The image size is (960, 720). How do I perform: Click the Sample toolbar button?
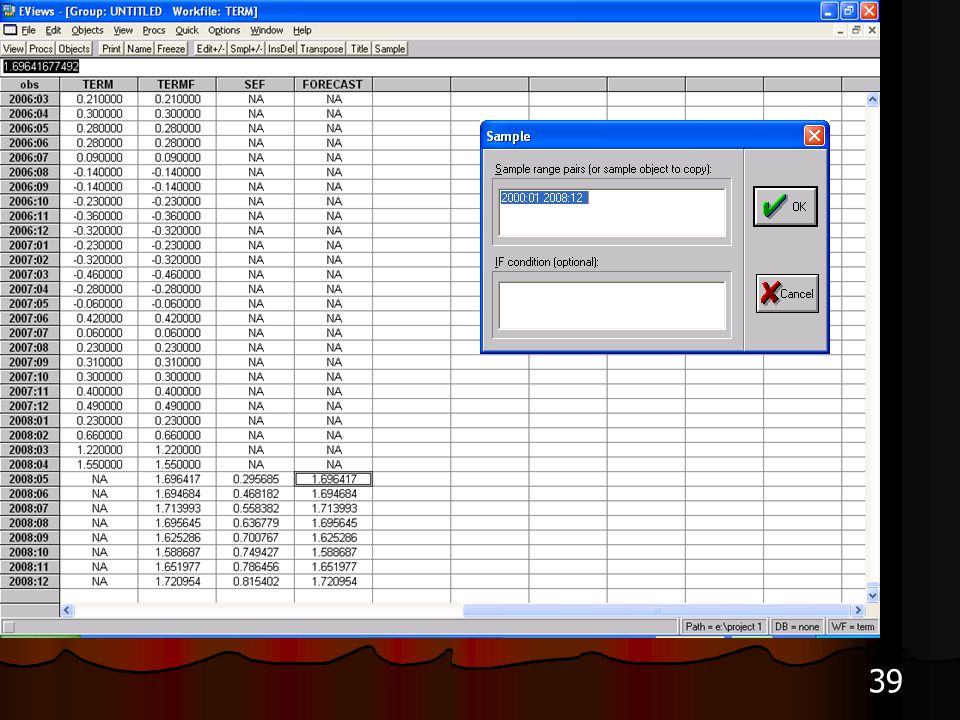[x=390, y=48]
